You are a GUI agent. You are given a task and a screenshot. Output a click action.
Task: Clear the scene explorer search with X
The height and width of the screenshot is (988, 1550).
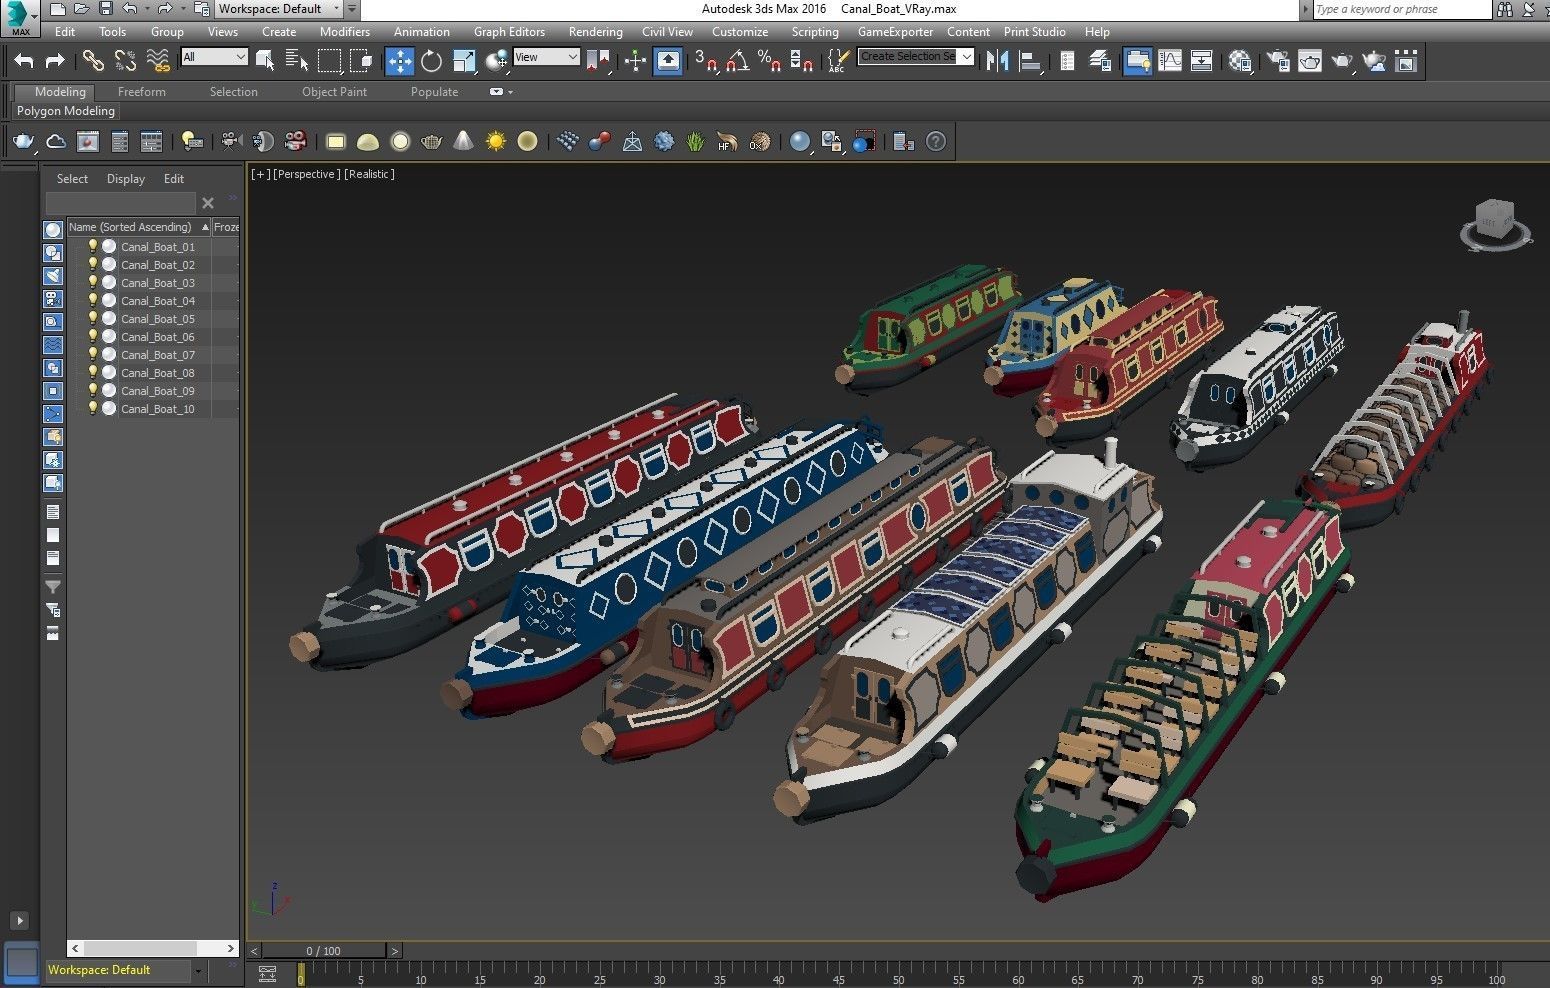208,203
